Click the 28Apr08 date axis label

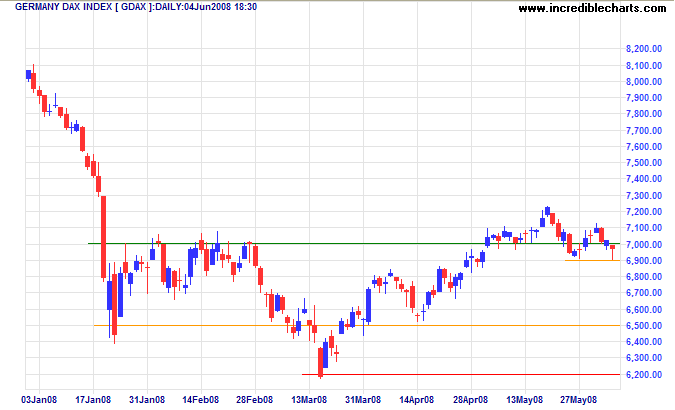coord(471,400)
